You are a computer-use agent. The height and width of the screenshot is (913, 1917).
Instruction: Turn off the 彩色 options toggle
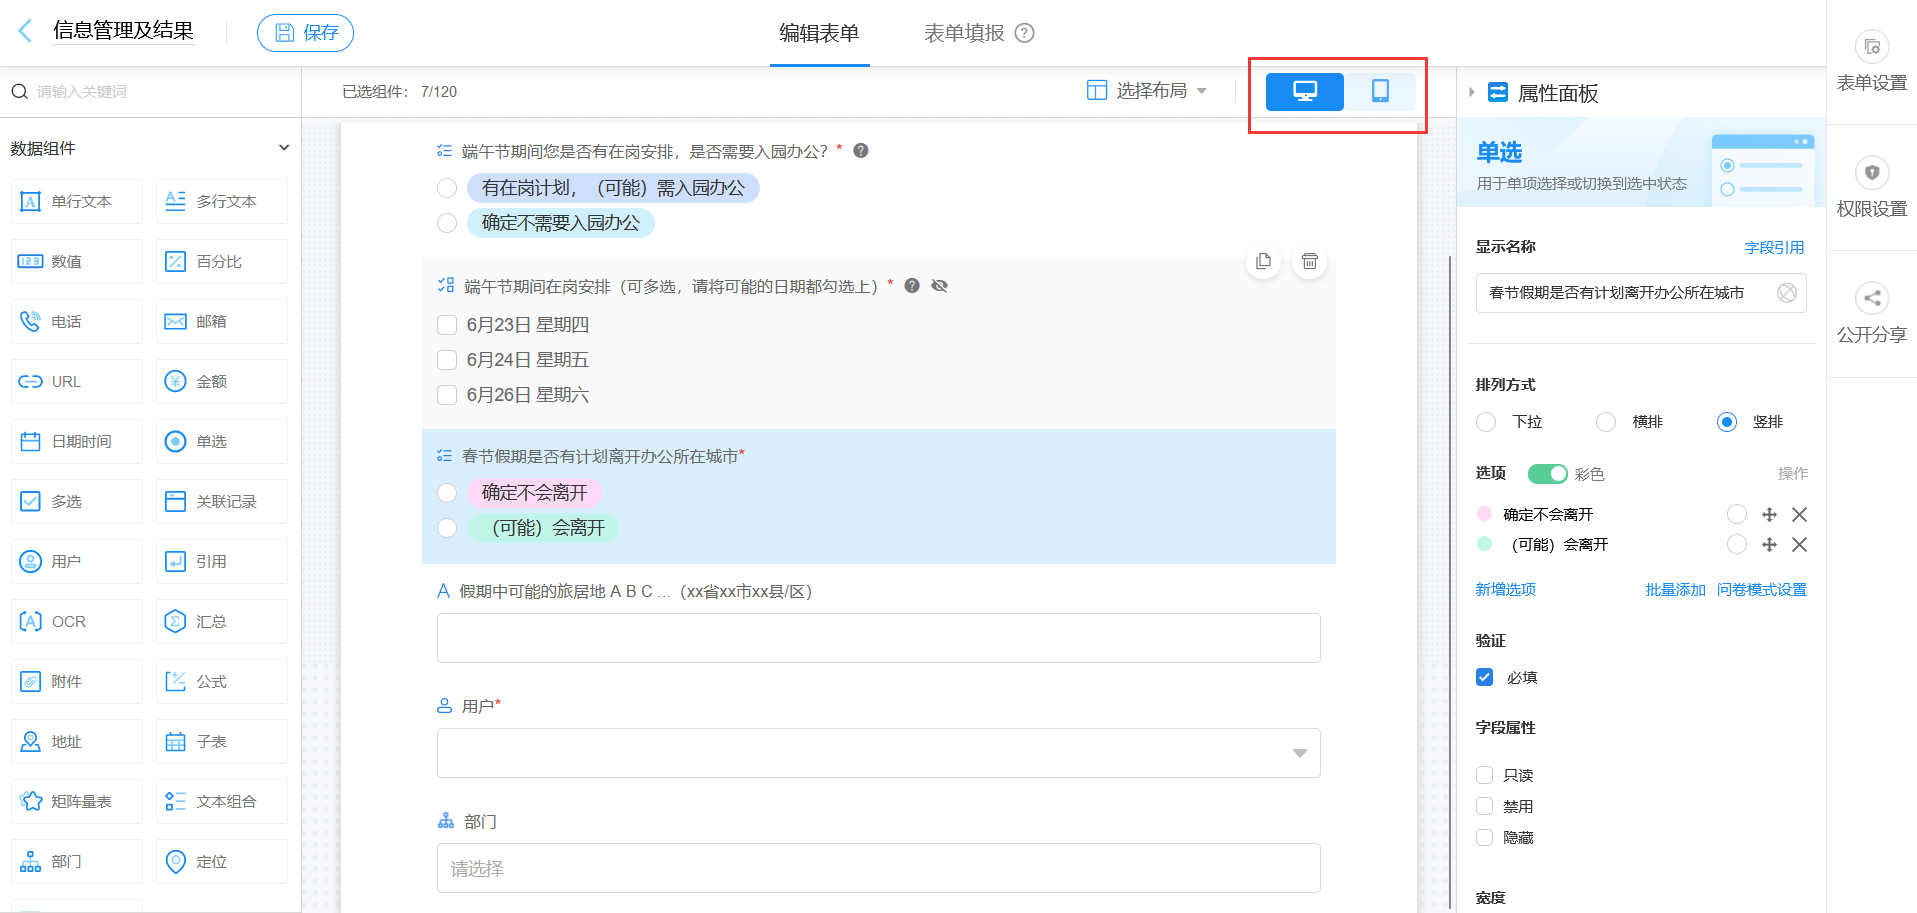(x=1547, y=473)
